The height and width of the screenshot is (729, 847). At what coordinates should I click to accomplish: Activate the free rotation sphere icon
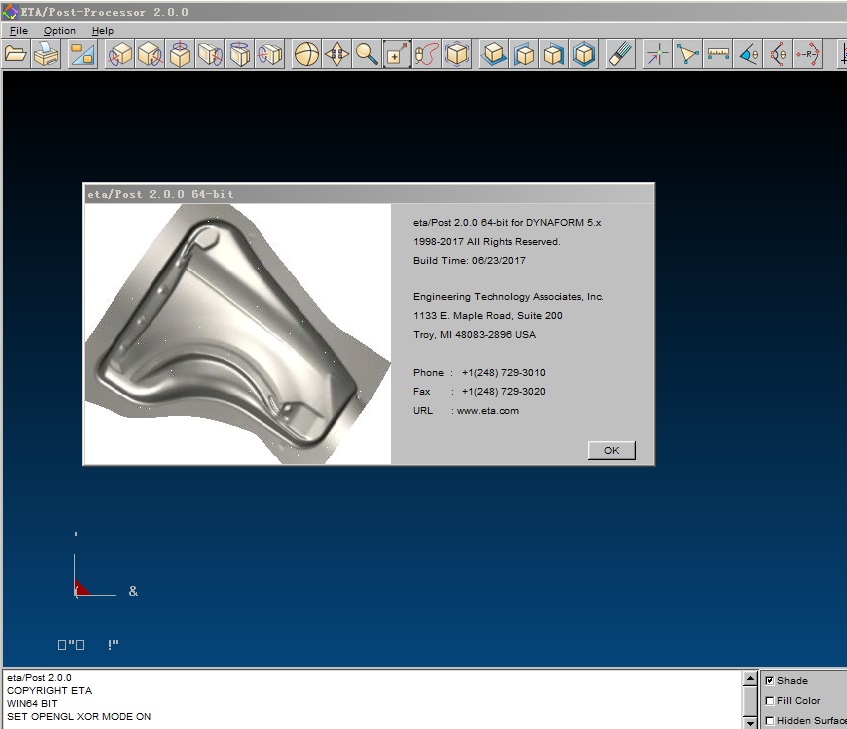pyautogui.click(x=307, y=54)
